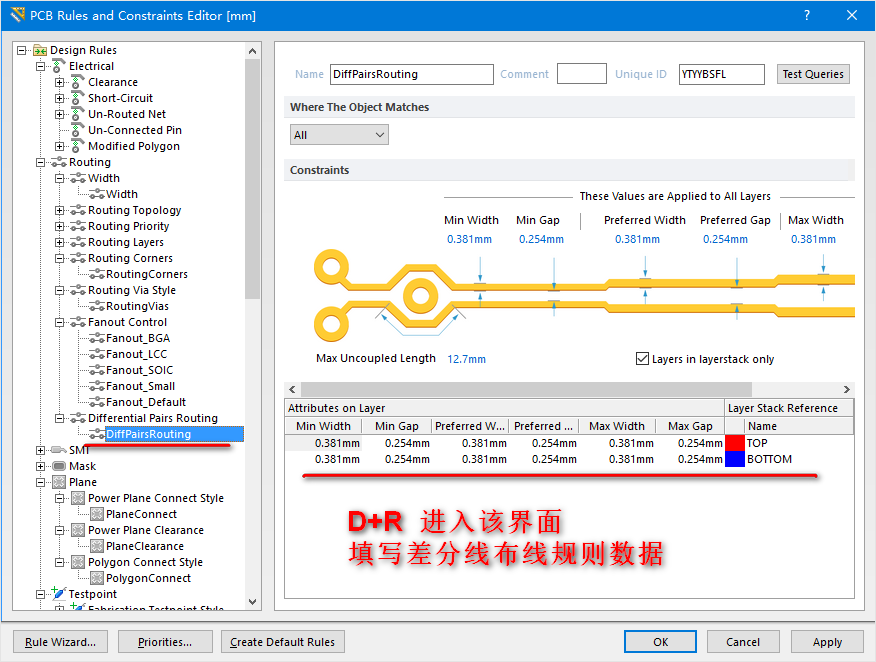Click the Design Rules root icon
The width and height of the screenshot is (876, 662).
pyautogui.click(x=40, y=50)
